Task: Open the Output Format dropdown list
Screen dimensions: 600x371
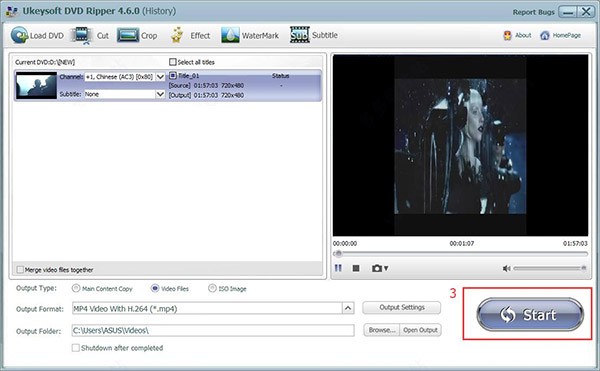Action: point(348,308)
